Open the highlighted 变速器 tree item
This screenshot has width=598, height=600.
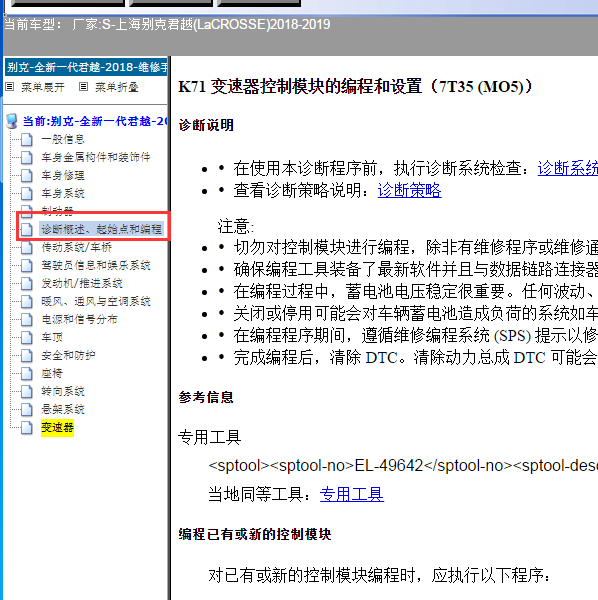57,427
